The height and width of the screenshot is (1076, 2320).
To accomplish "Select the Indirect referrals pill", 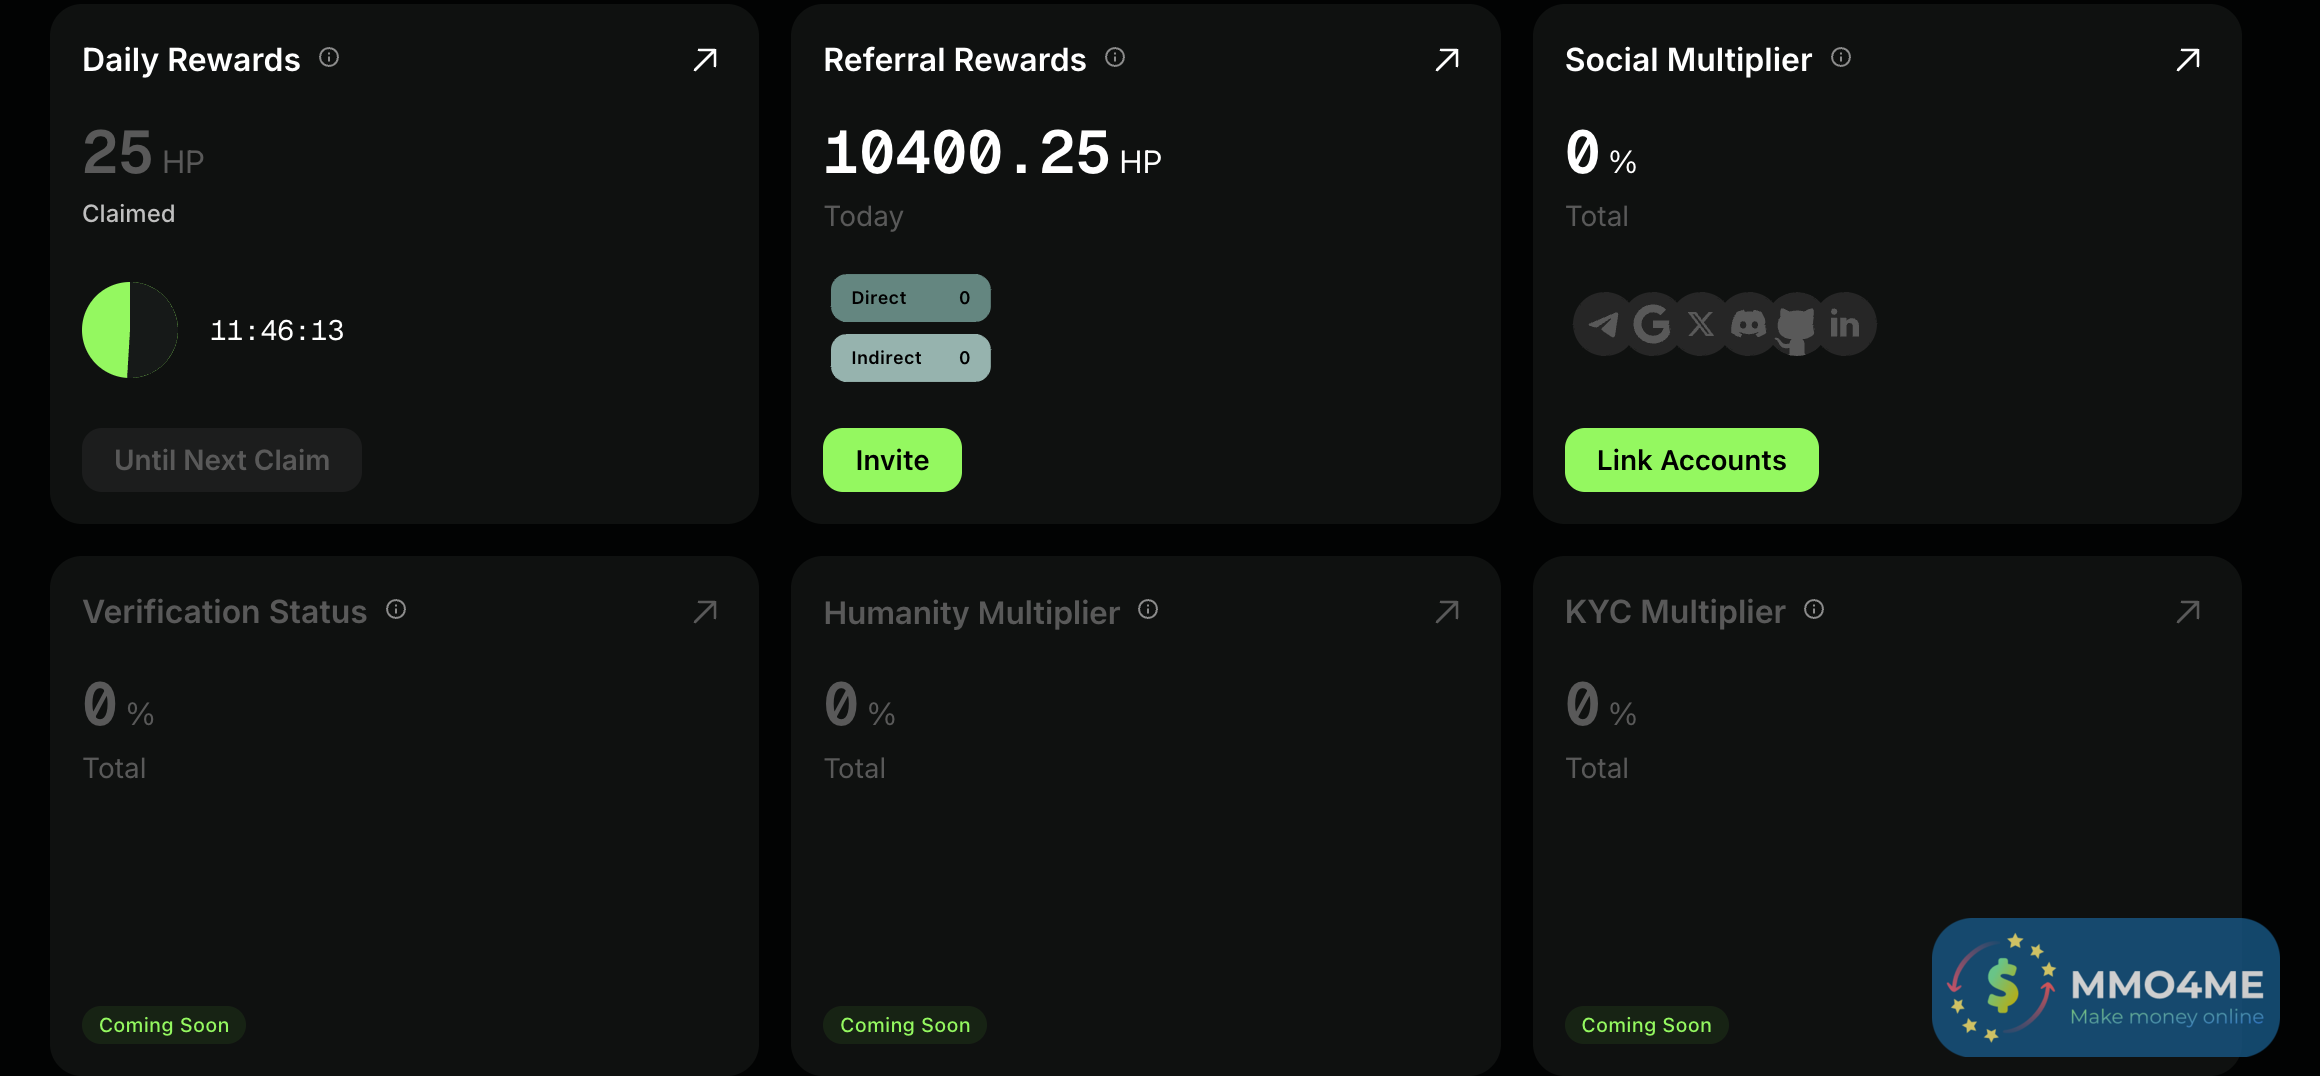I will 910,358.
